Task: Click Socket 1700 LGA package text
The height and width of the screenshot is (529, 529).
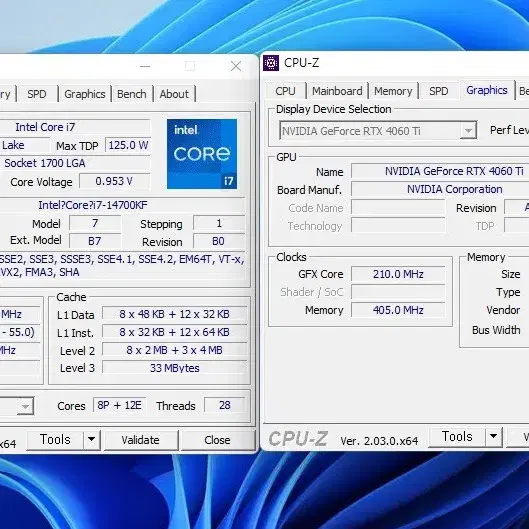Action: pyautogui.click(x=45, y=163)
